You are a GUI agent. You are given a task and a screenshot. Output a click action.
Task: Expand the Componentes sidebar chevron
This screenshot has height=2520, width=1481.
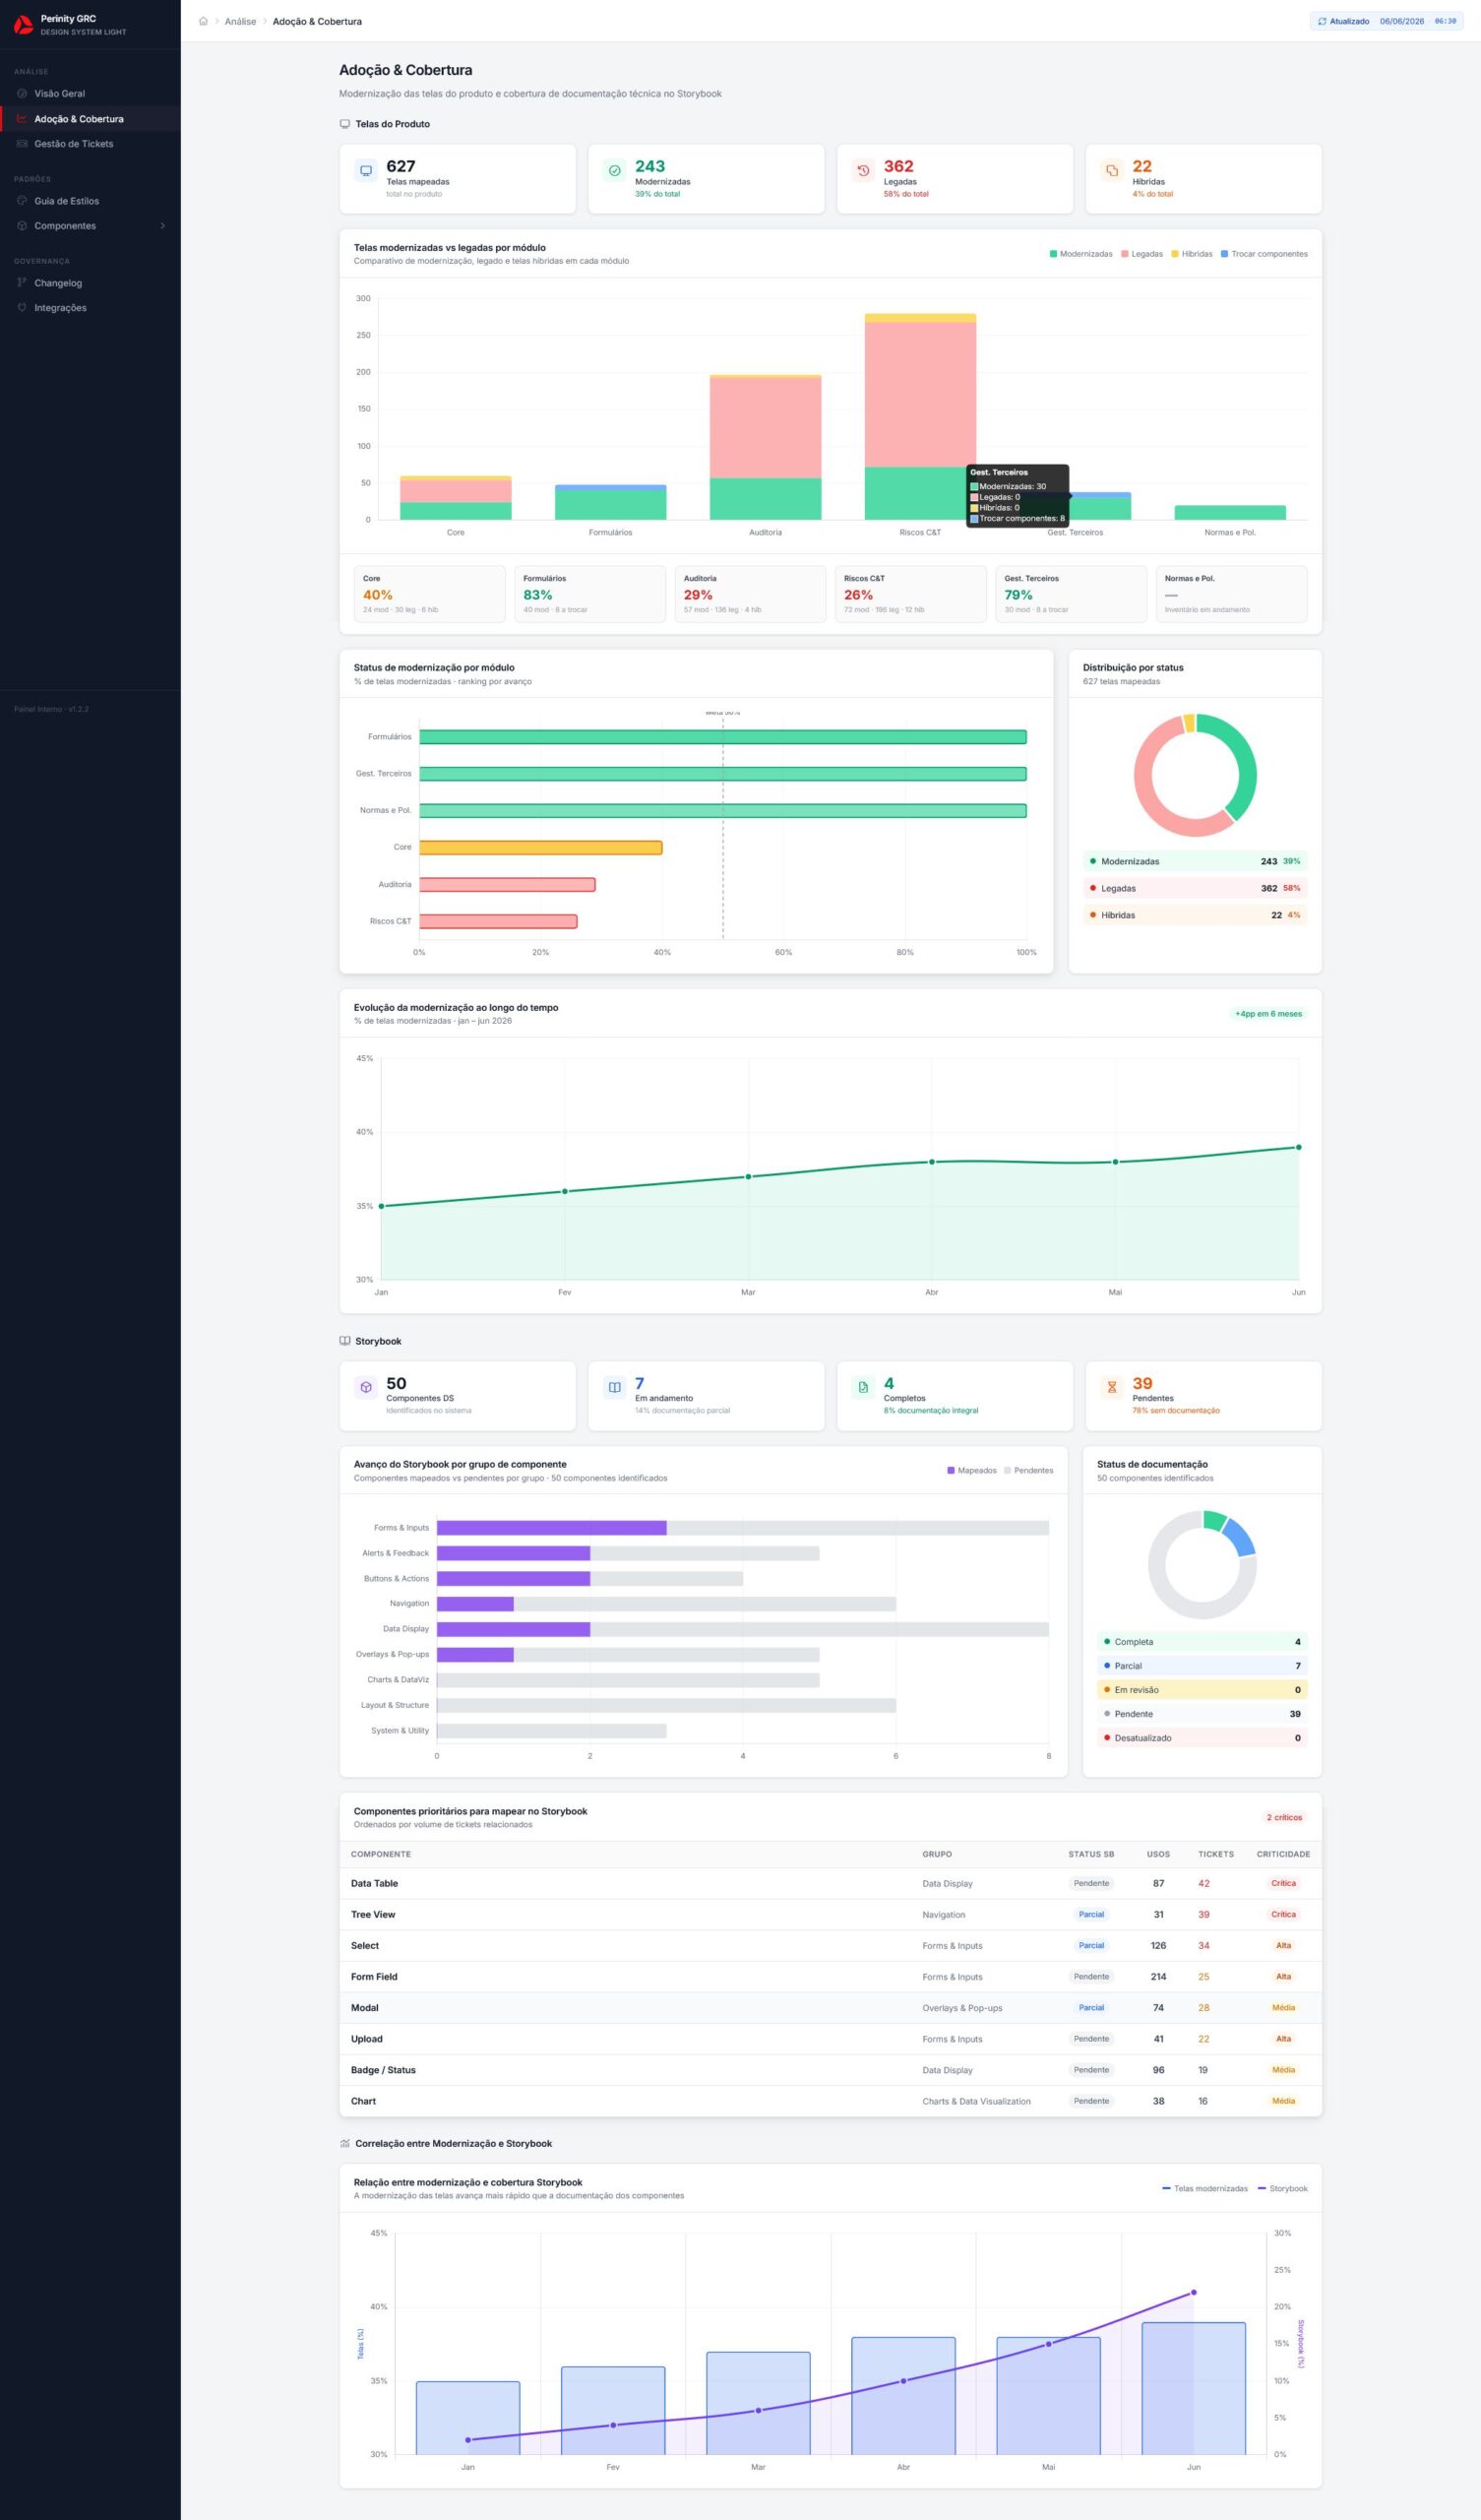[163, 226]
